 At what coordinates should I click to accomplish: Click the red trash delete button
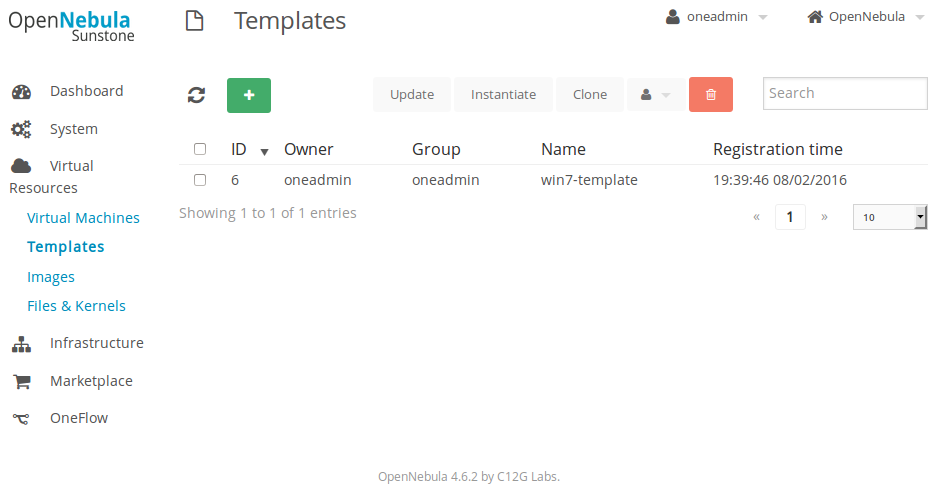pyautogui.click(x=711, y=95)
